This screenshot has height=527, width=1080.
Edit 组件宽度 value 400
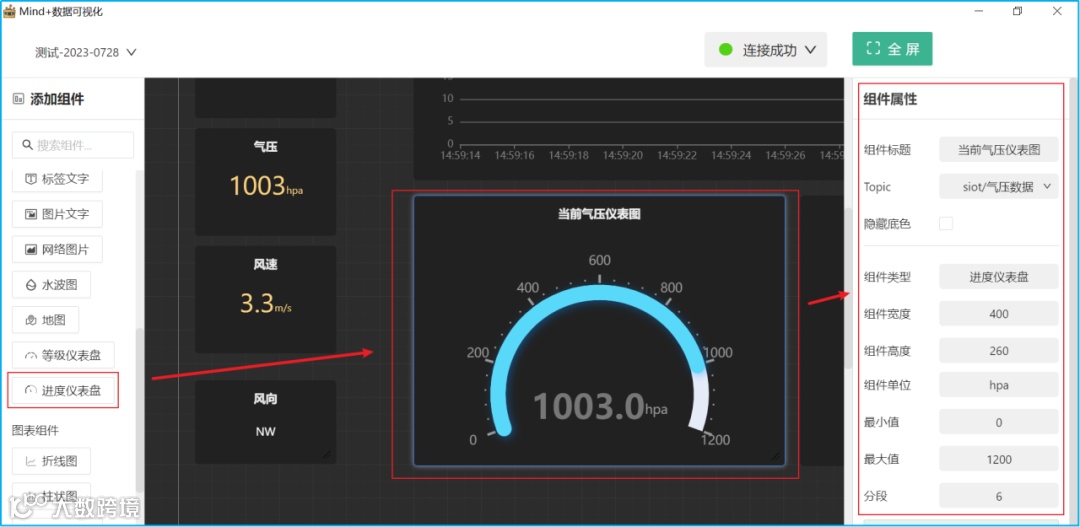999,313
